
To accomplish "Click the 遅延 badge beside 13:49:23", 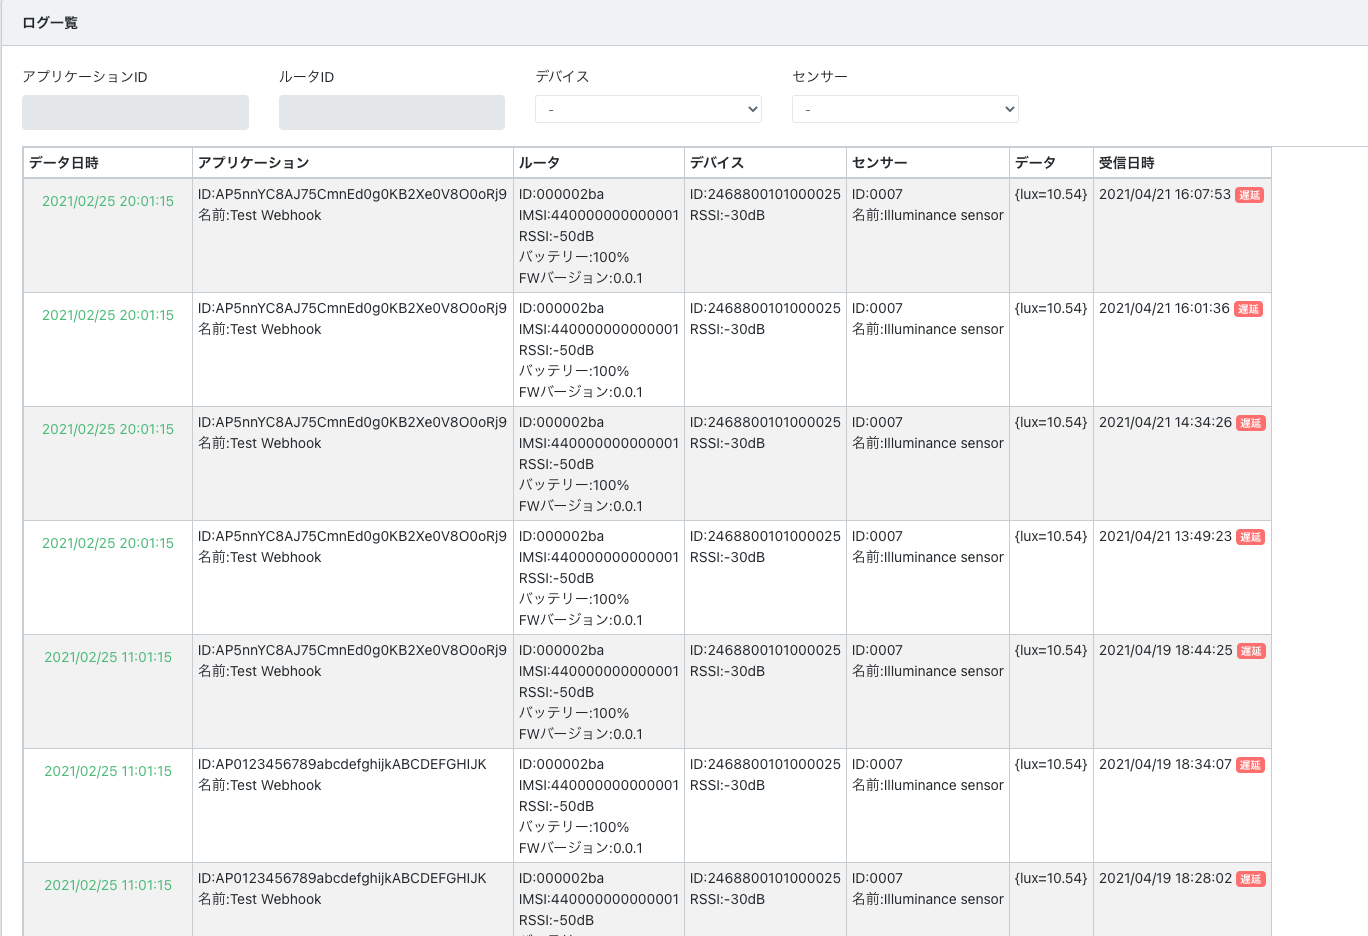I will [1250, 537].
